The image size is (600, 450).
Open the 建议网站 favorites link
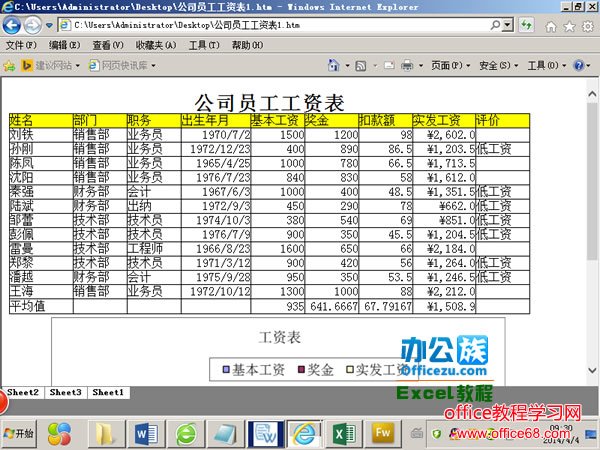click(x=50, y=66)
